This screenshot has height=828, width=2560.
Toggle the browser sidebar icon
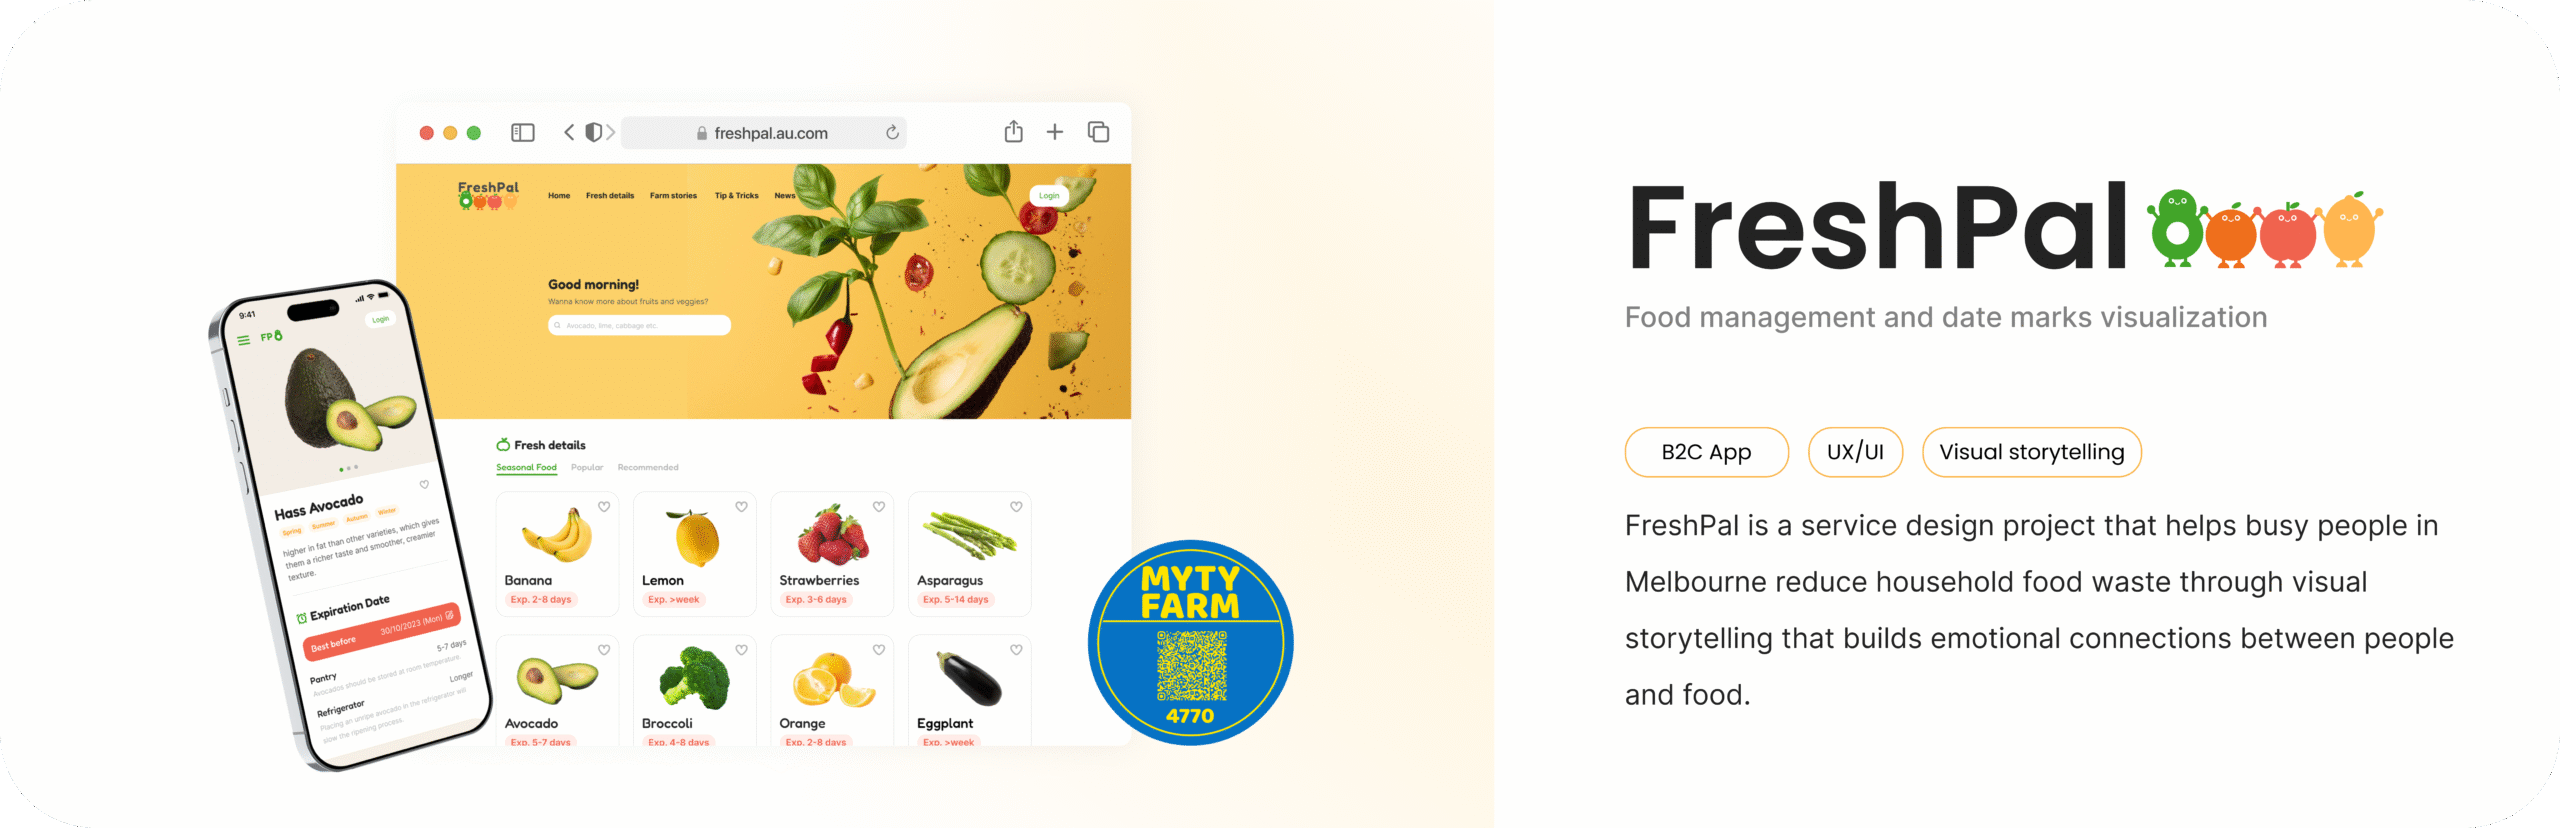coord(523,133)
